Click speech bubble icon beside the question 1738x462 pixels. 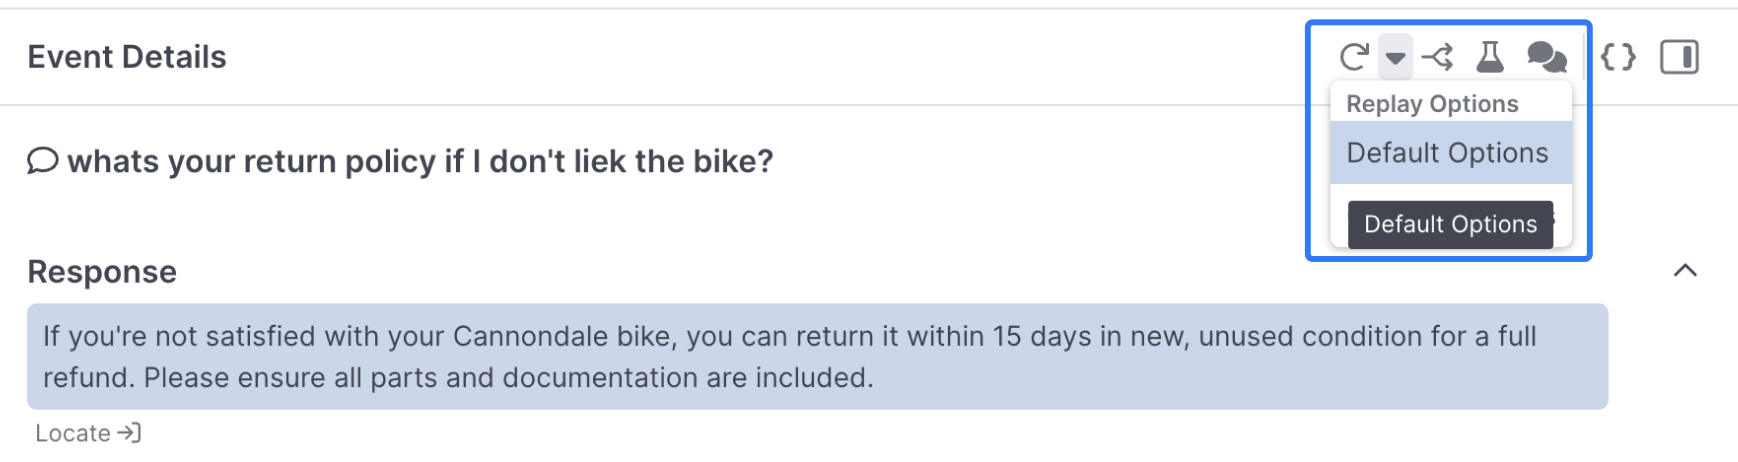tap(42, 161)
